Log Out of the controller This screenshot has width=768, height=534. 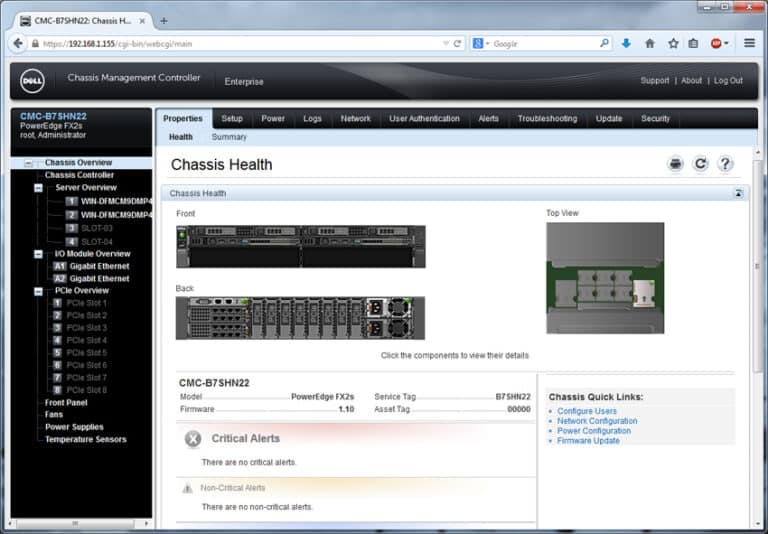coord(728,80)
